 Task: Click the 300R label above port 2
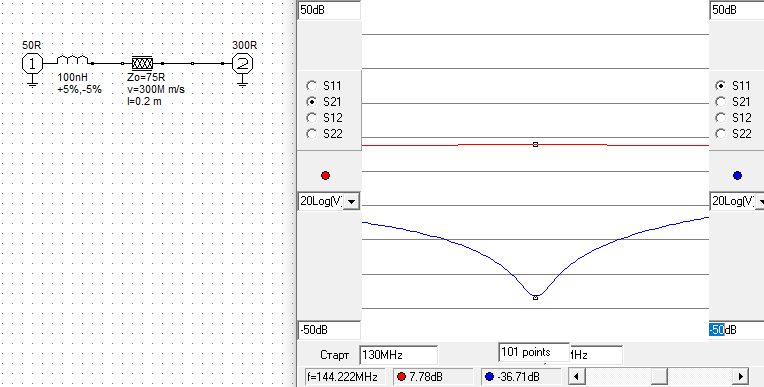(244, 45)
